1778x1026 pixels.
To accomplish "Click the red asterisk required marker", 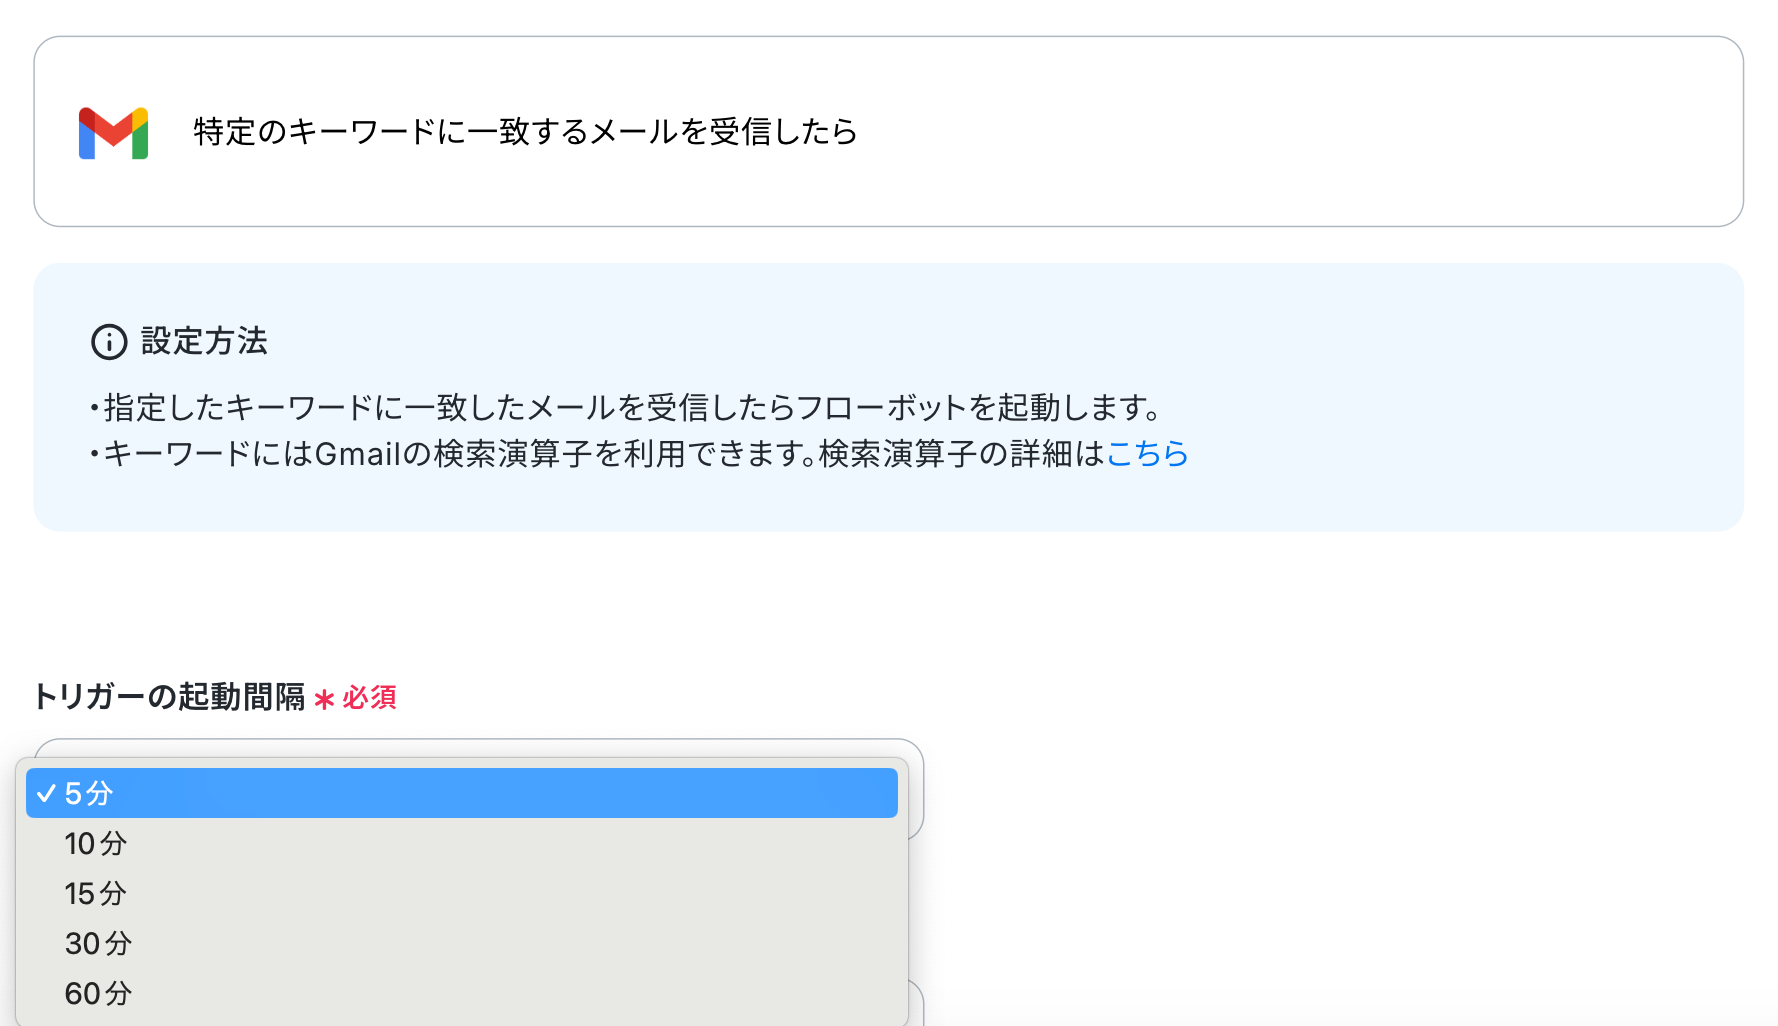I will 324,699.
